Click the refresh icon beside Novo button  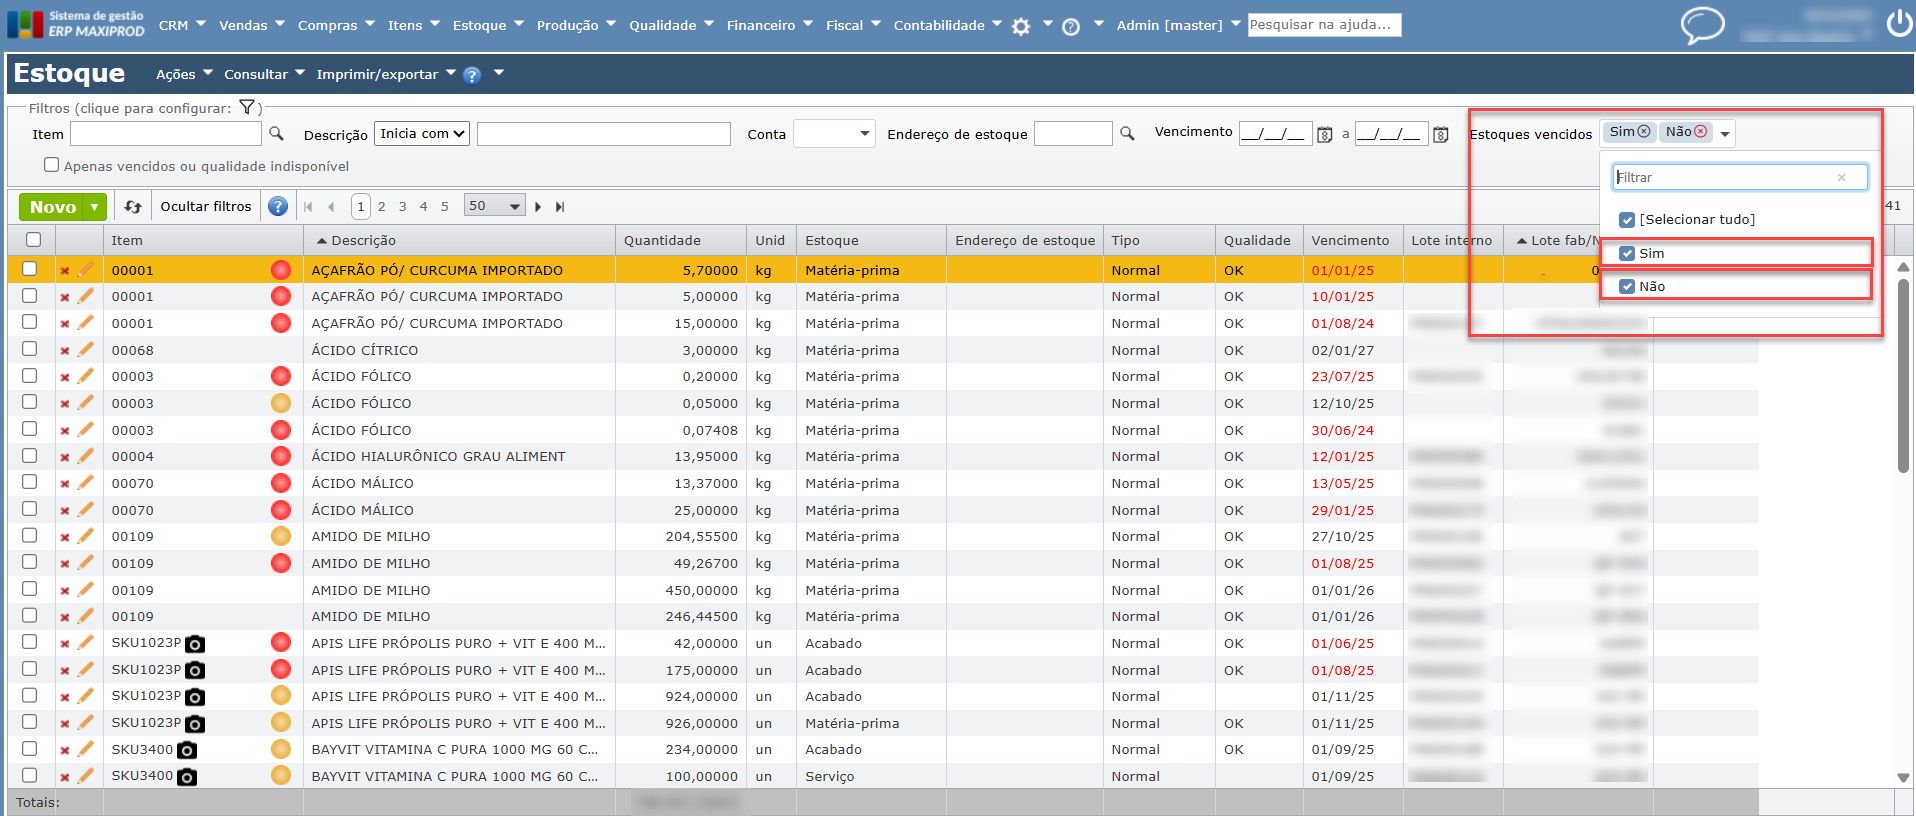133,207
